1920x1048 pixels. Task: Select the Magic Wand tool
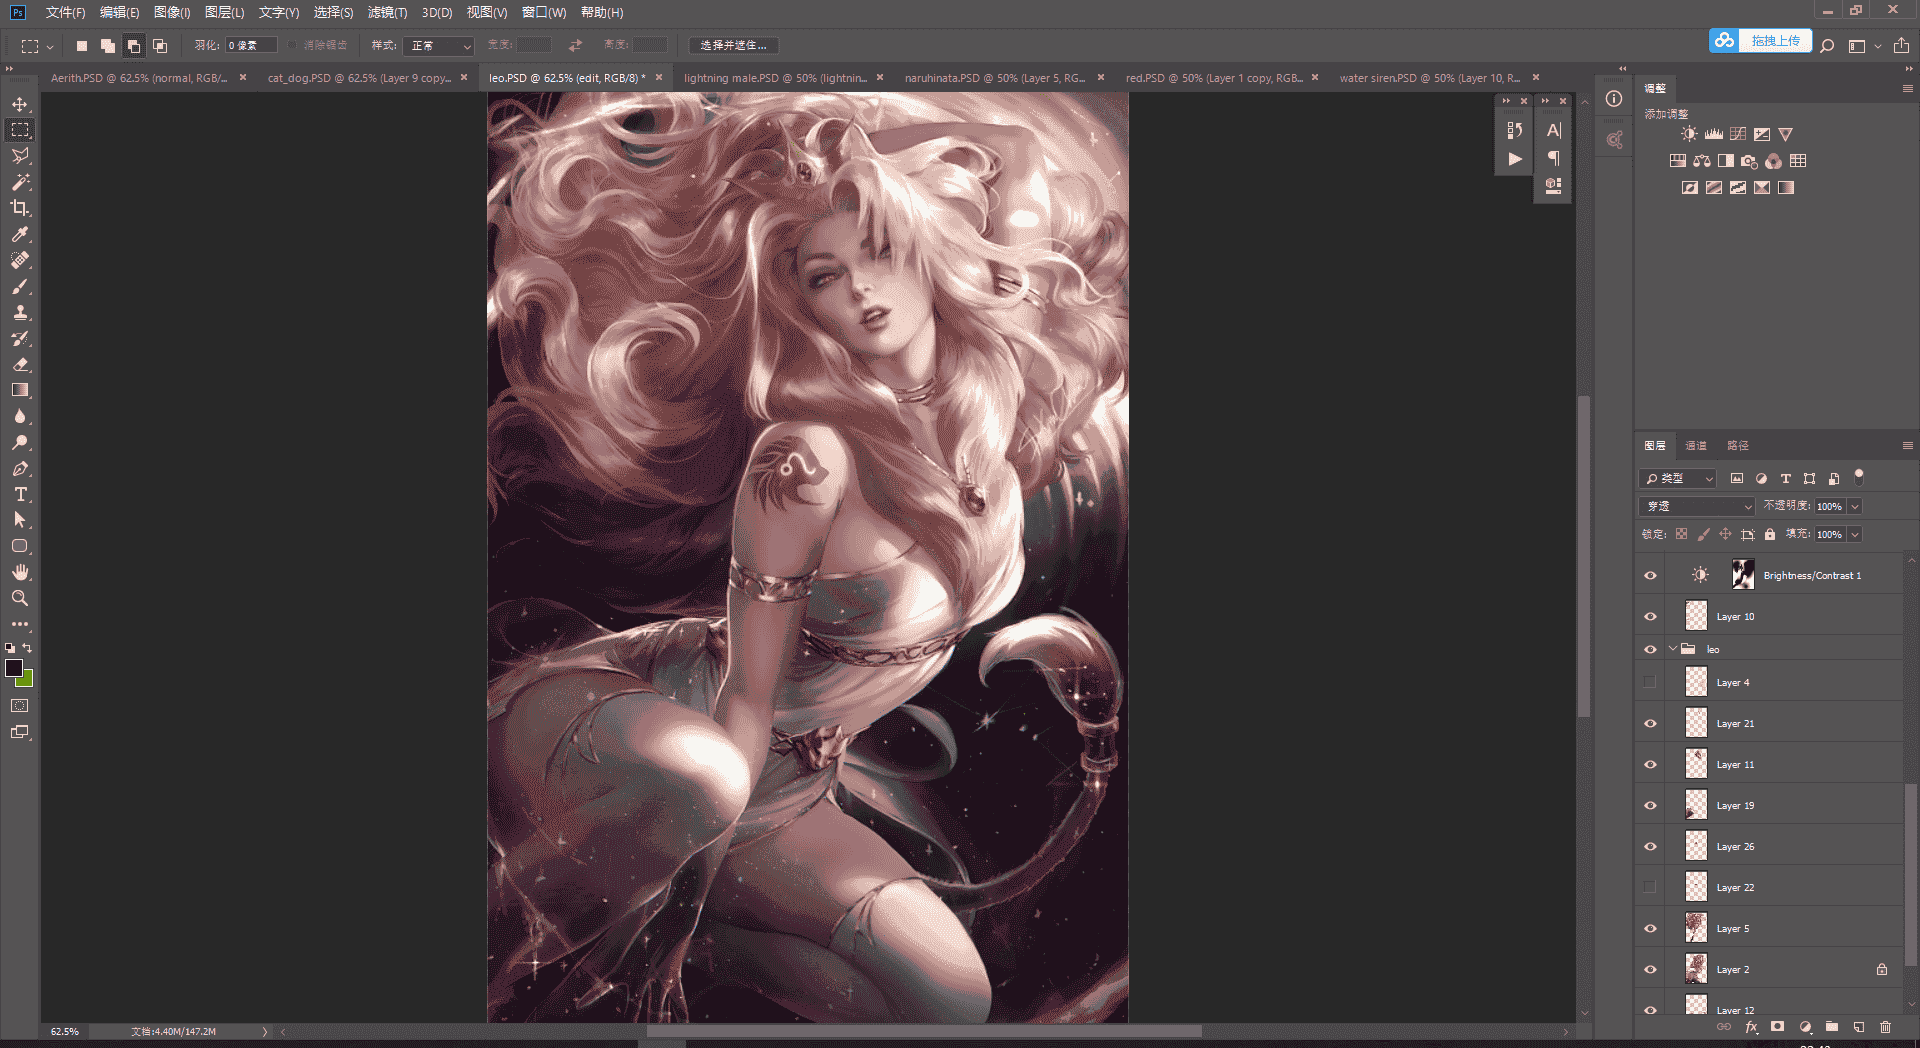point(20,182)
